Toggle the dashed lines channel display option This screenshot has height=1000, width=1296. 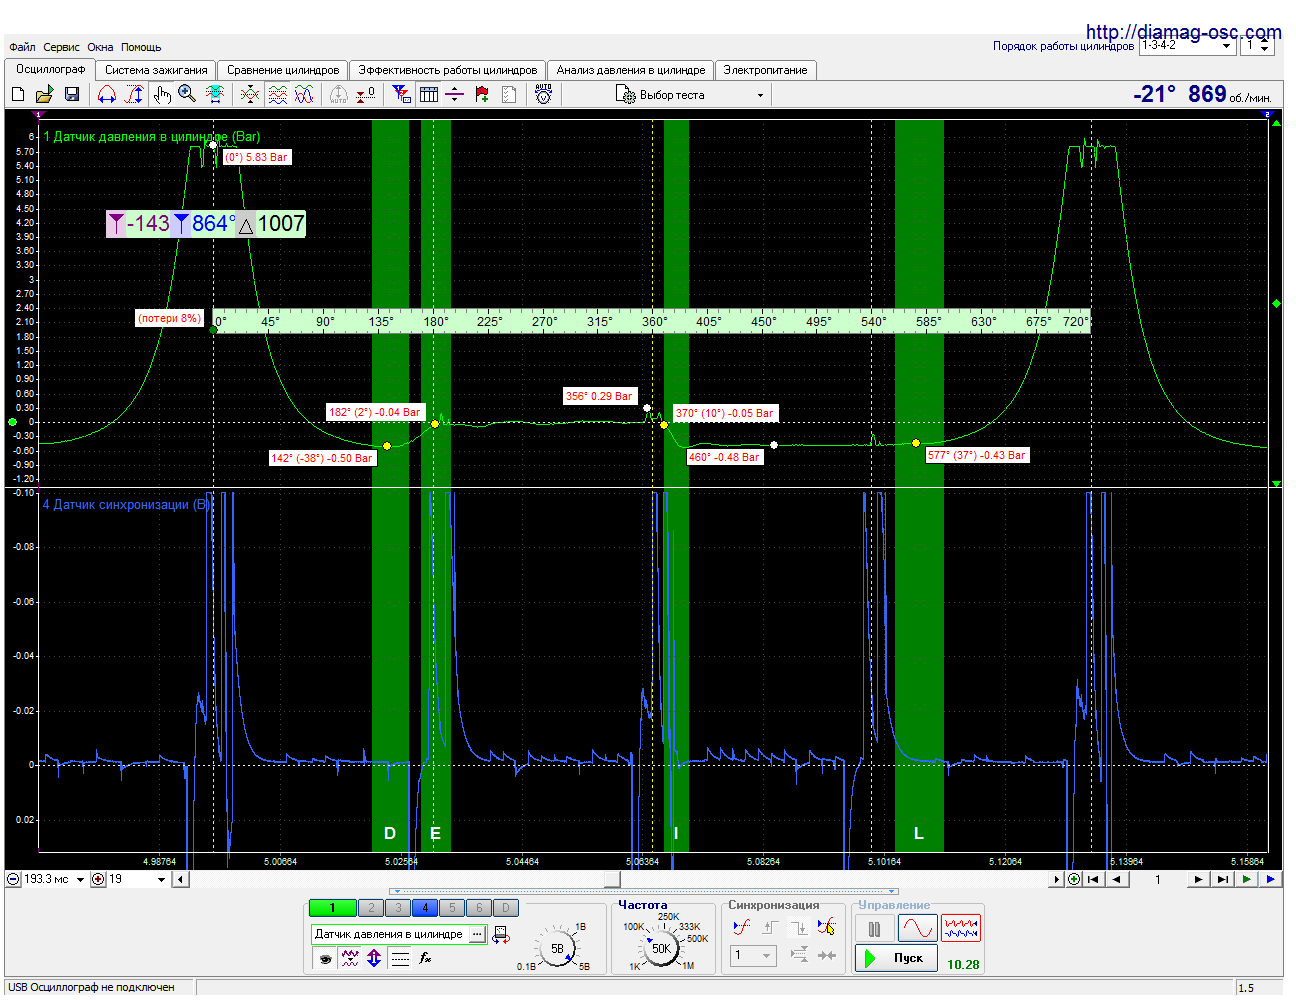click(x=400, y=958)
